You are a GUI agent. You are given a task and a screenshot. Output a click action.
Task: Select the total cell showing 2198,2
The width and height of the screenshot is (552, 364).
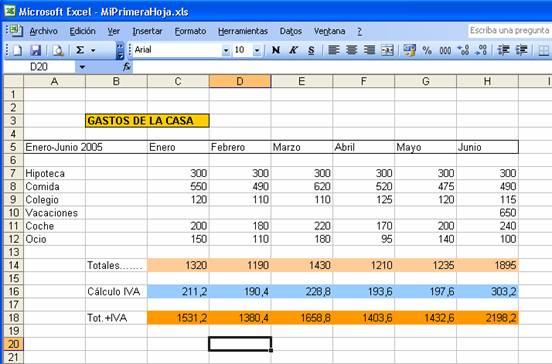point(487,318)
